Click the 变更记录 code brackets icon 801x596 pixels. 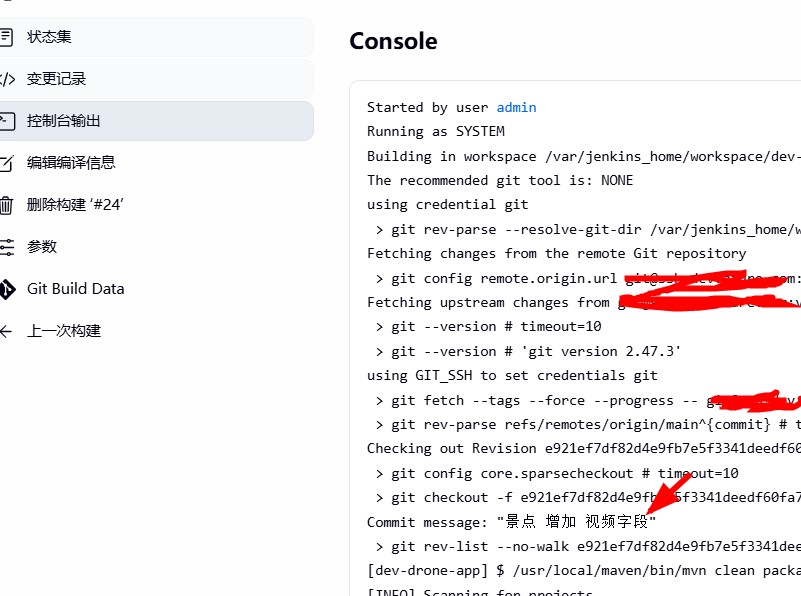coord(7,79)
